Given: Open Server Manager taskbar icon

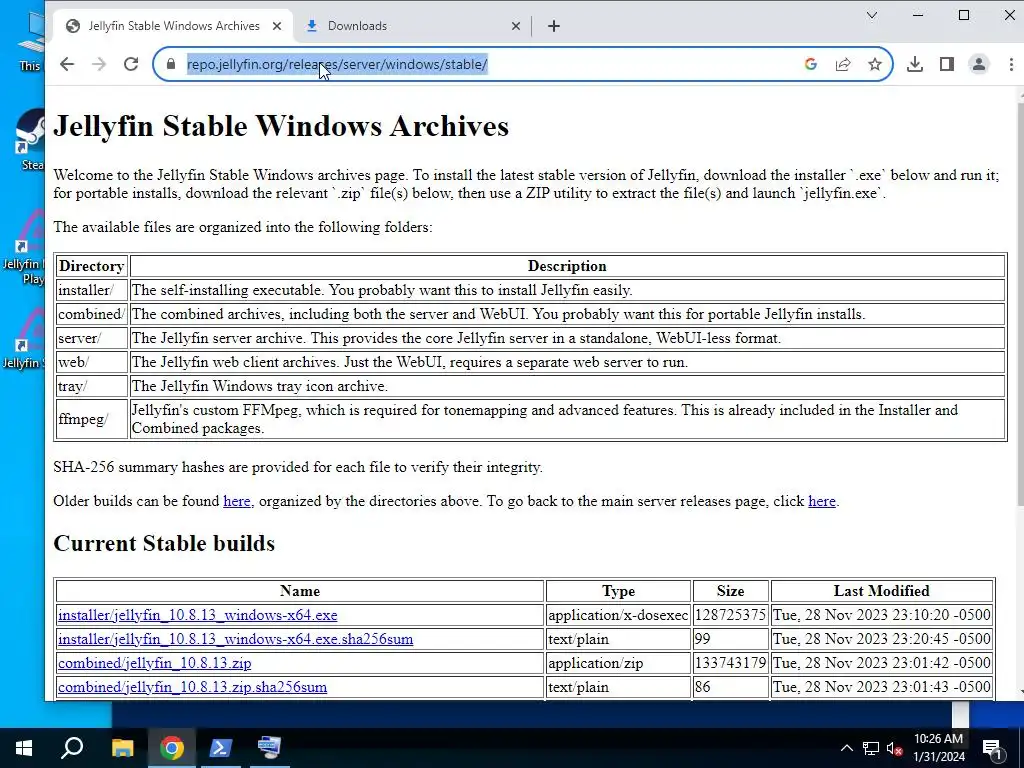Looking at the screenshot, I should pyautogui.click(x=269, y=748).
